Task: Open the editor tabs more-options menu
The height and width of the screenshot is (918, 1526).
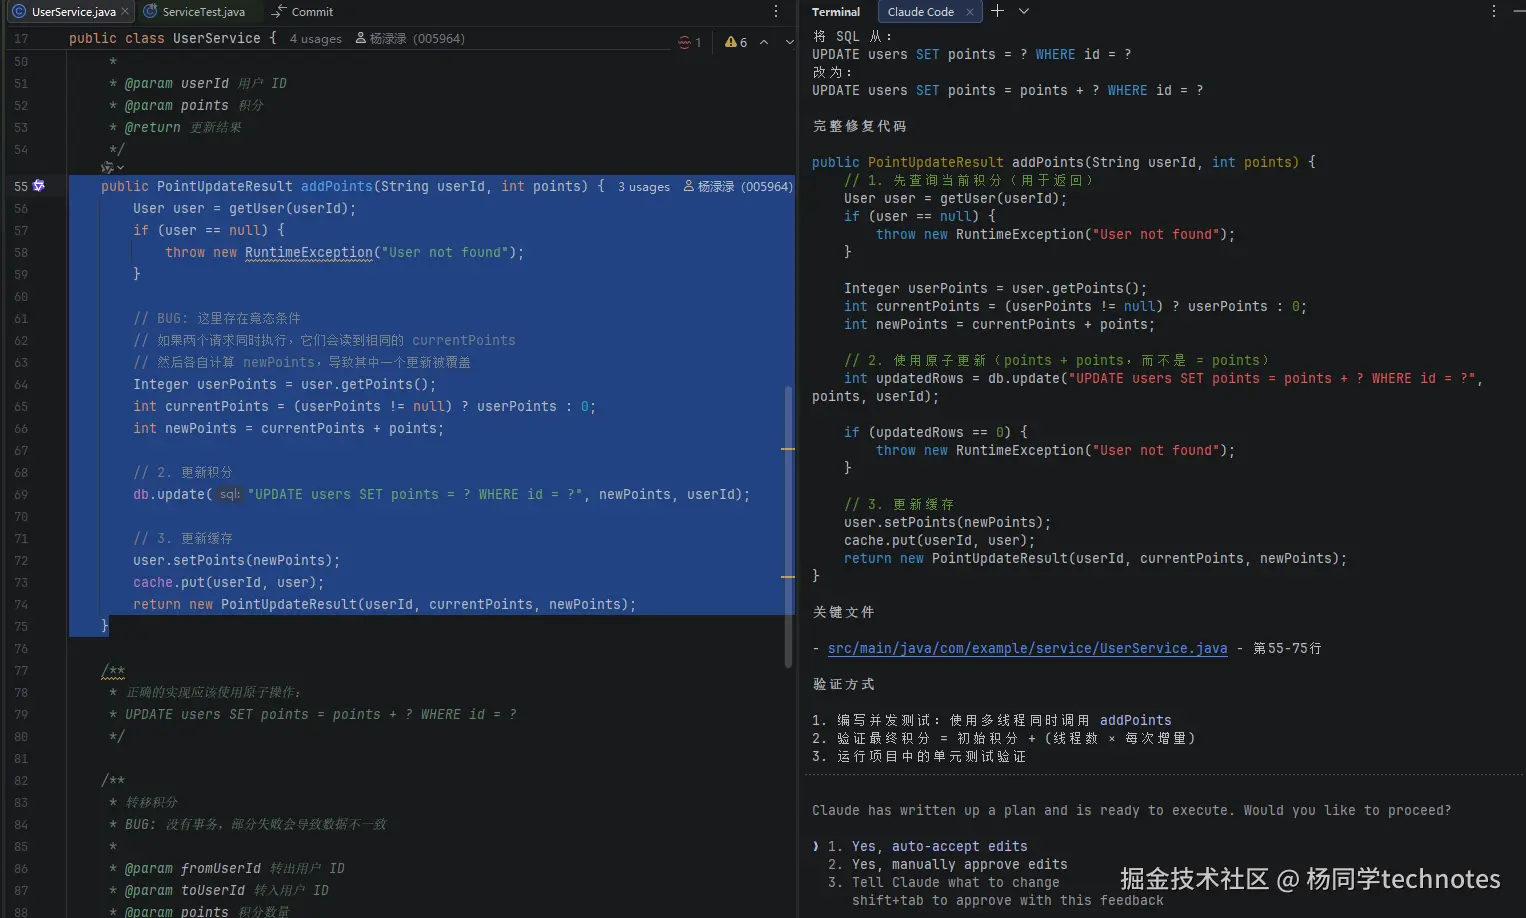Action: tap(776, 12)
